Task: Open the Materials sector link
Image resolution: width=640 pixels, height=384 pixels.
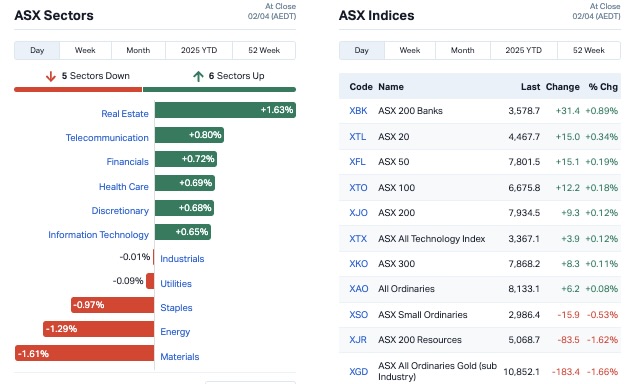Action: [x=180, y=357]
